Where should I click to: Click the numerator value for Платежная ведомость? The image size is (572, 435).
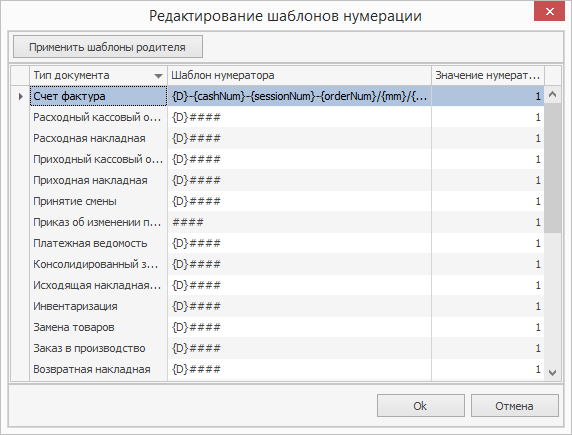click(x=488, y=243)
